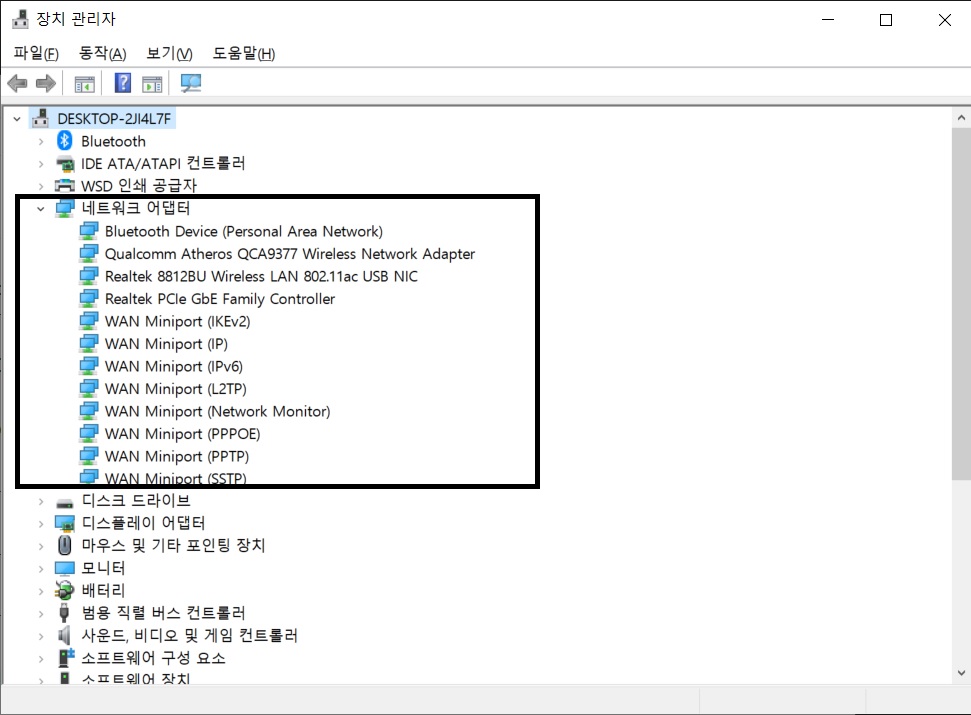Click the WAN Miniport (IKEv2) icon
971x715 pixels.
(x=89, y=321)
